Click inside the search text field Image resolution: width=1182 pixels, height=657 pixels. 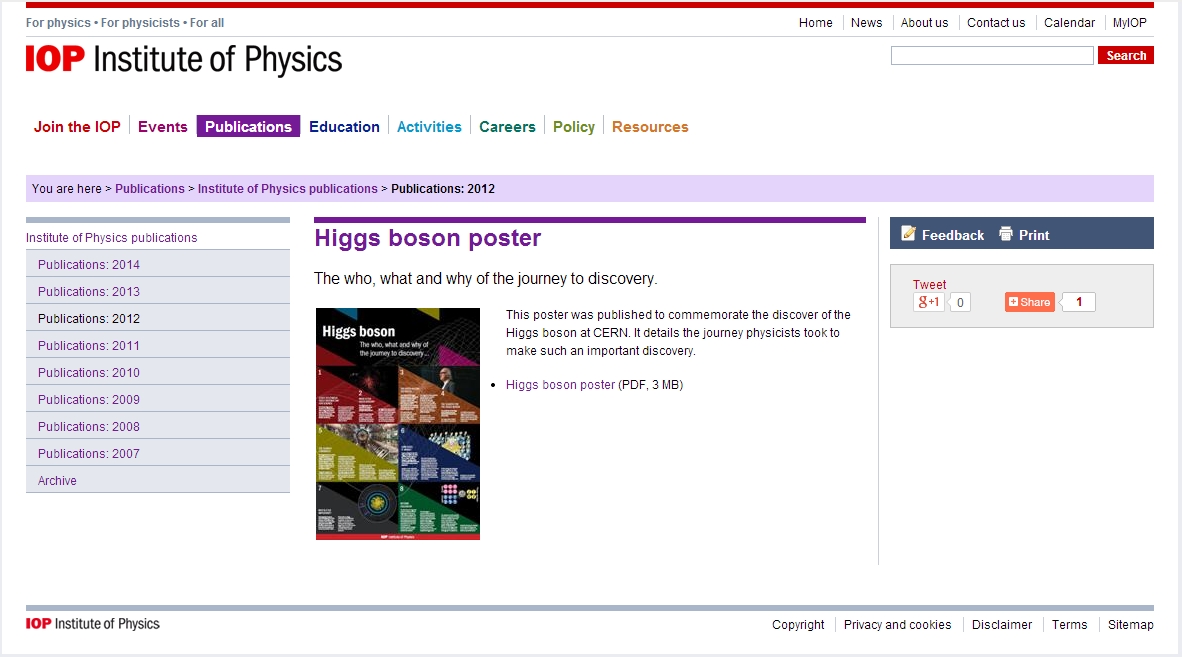[x=991, y=56]
